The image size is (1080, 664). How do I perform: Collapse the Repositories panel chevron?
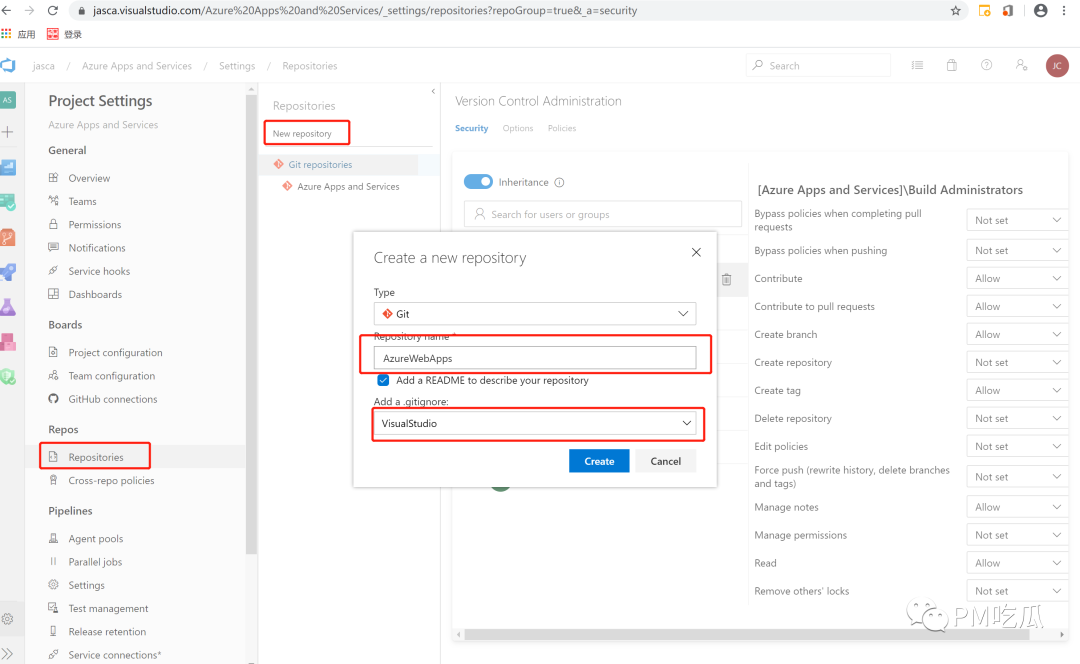coord(433,91)
